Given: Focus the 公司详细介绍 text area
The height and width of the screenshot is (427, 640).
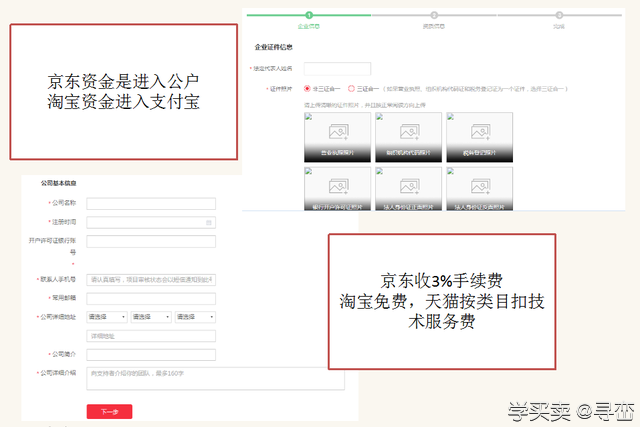Looking at the screenshot, I should coord(216,378).
